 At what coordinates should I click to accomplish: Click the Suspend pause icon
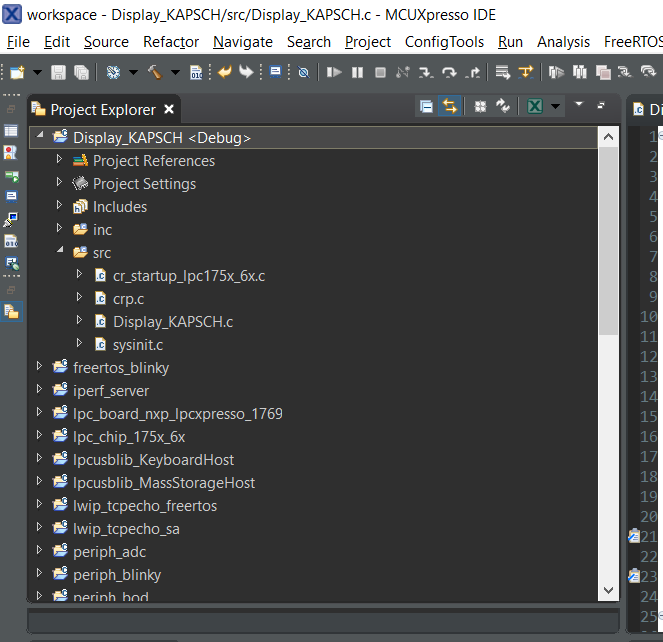click(357, 73)
